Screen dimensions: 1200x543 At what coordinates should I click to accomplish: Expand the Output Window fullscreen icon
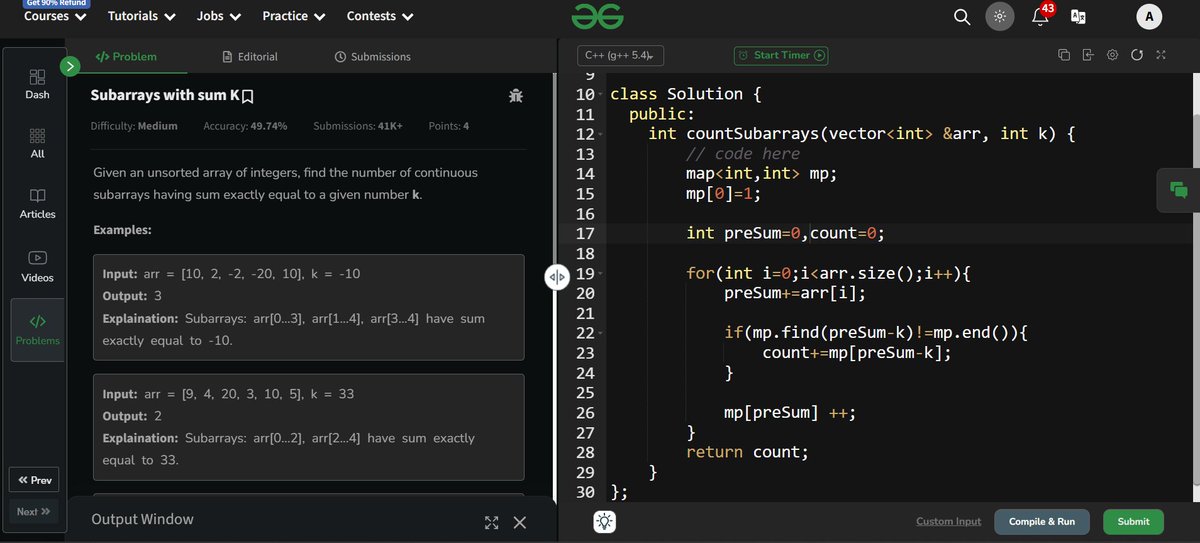[491, 523]
